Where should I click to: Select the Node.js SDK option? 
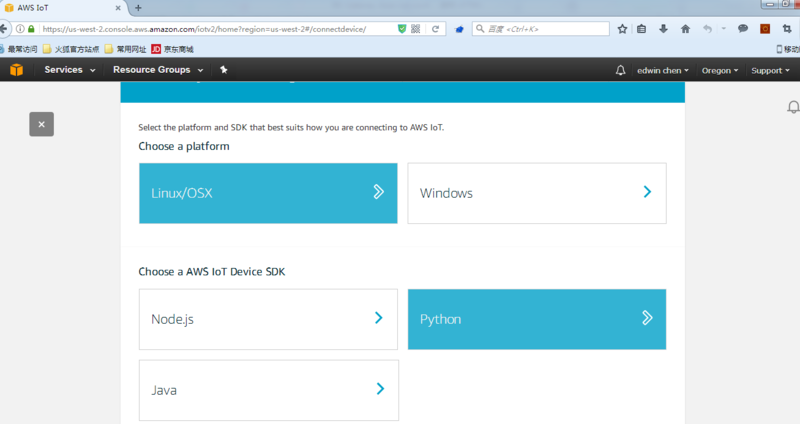click(x=268, y=319)
